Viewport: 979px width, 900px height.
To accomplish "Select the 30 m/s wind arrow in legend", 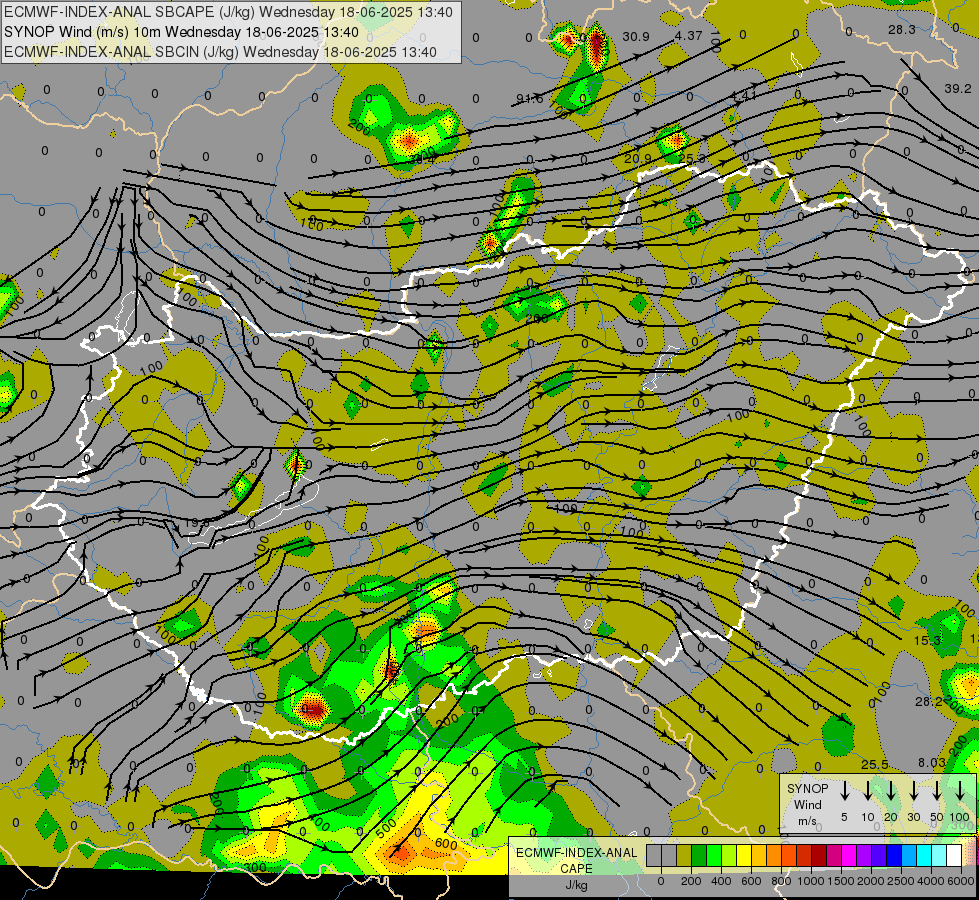I will pos(913,791).
